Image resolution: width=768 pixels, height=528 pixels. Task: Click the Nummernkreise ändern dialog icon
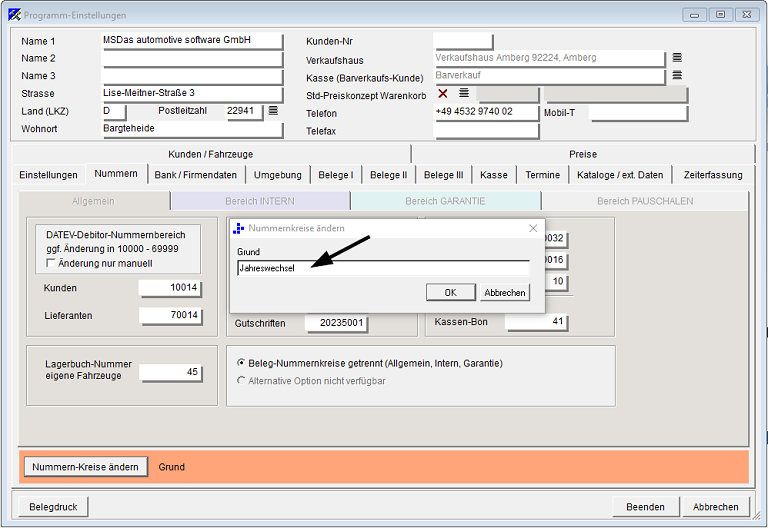coord(239,228)
